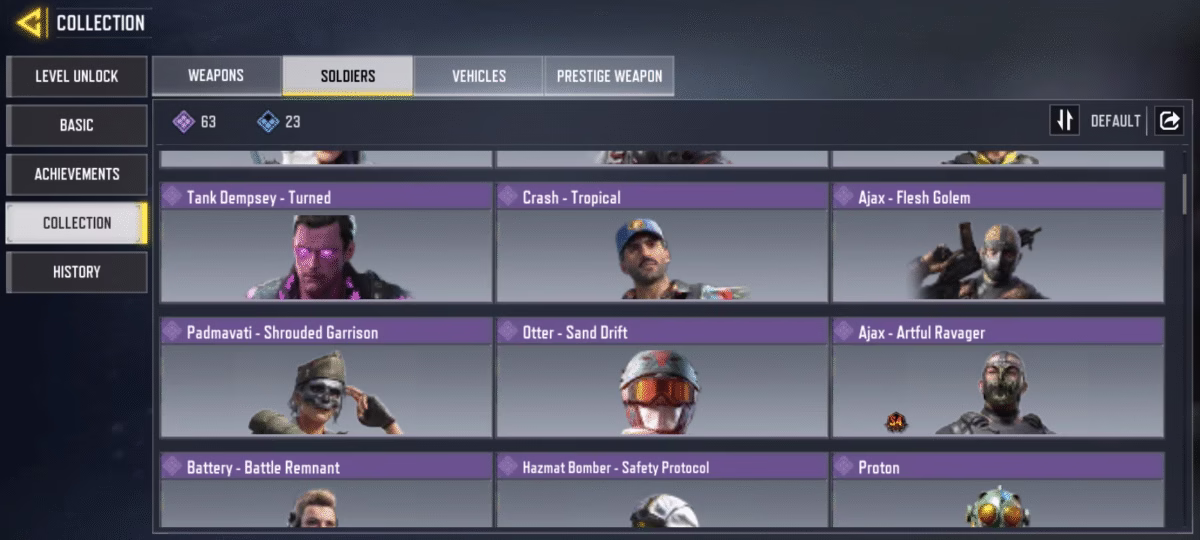Switch to the Vehicles tab
This screenshot has height=540, width=1200.
(x=479, y=76)
